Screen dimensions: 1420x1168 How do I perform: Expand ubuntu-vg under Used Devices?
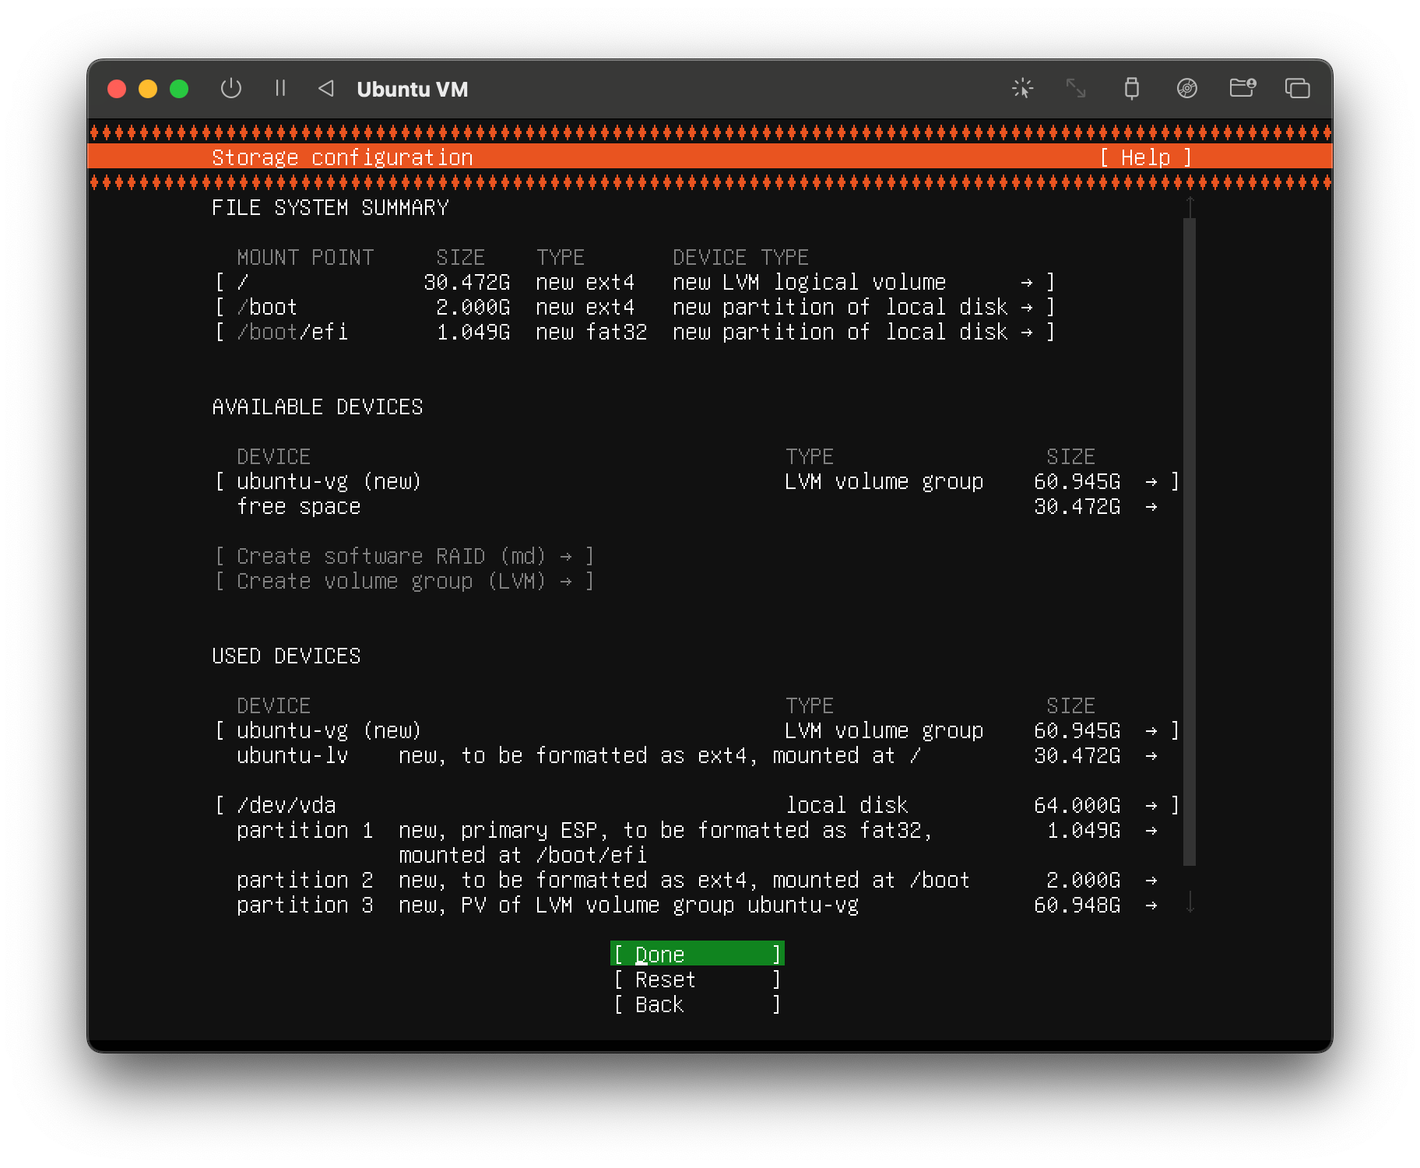pyautogui.click(x=697, y=730)
